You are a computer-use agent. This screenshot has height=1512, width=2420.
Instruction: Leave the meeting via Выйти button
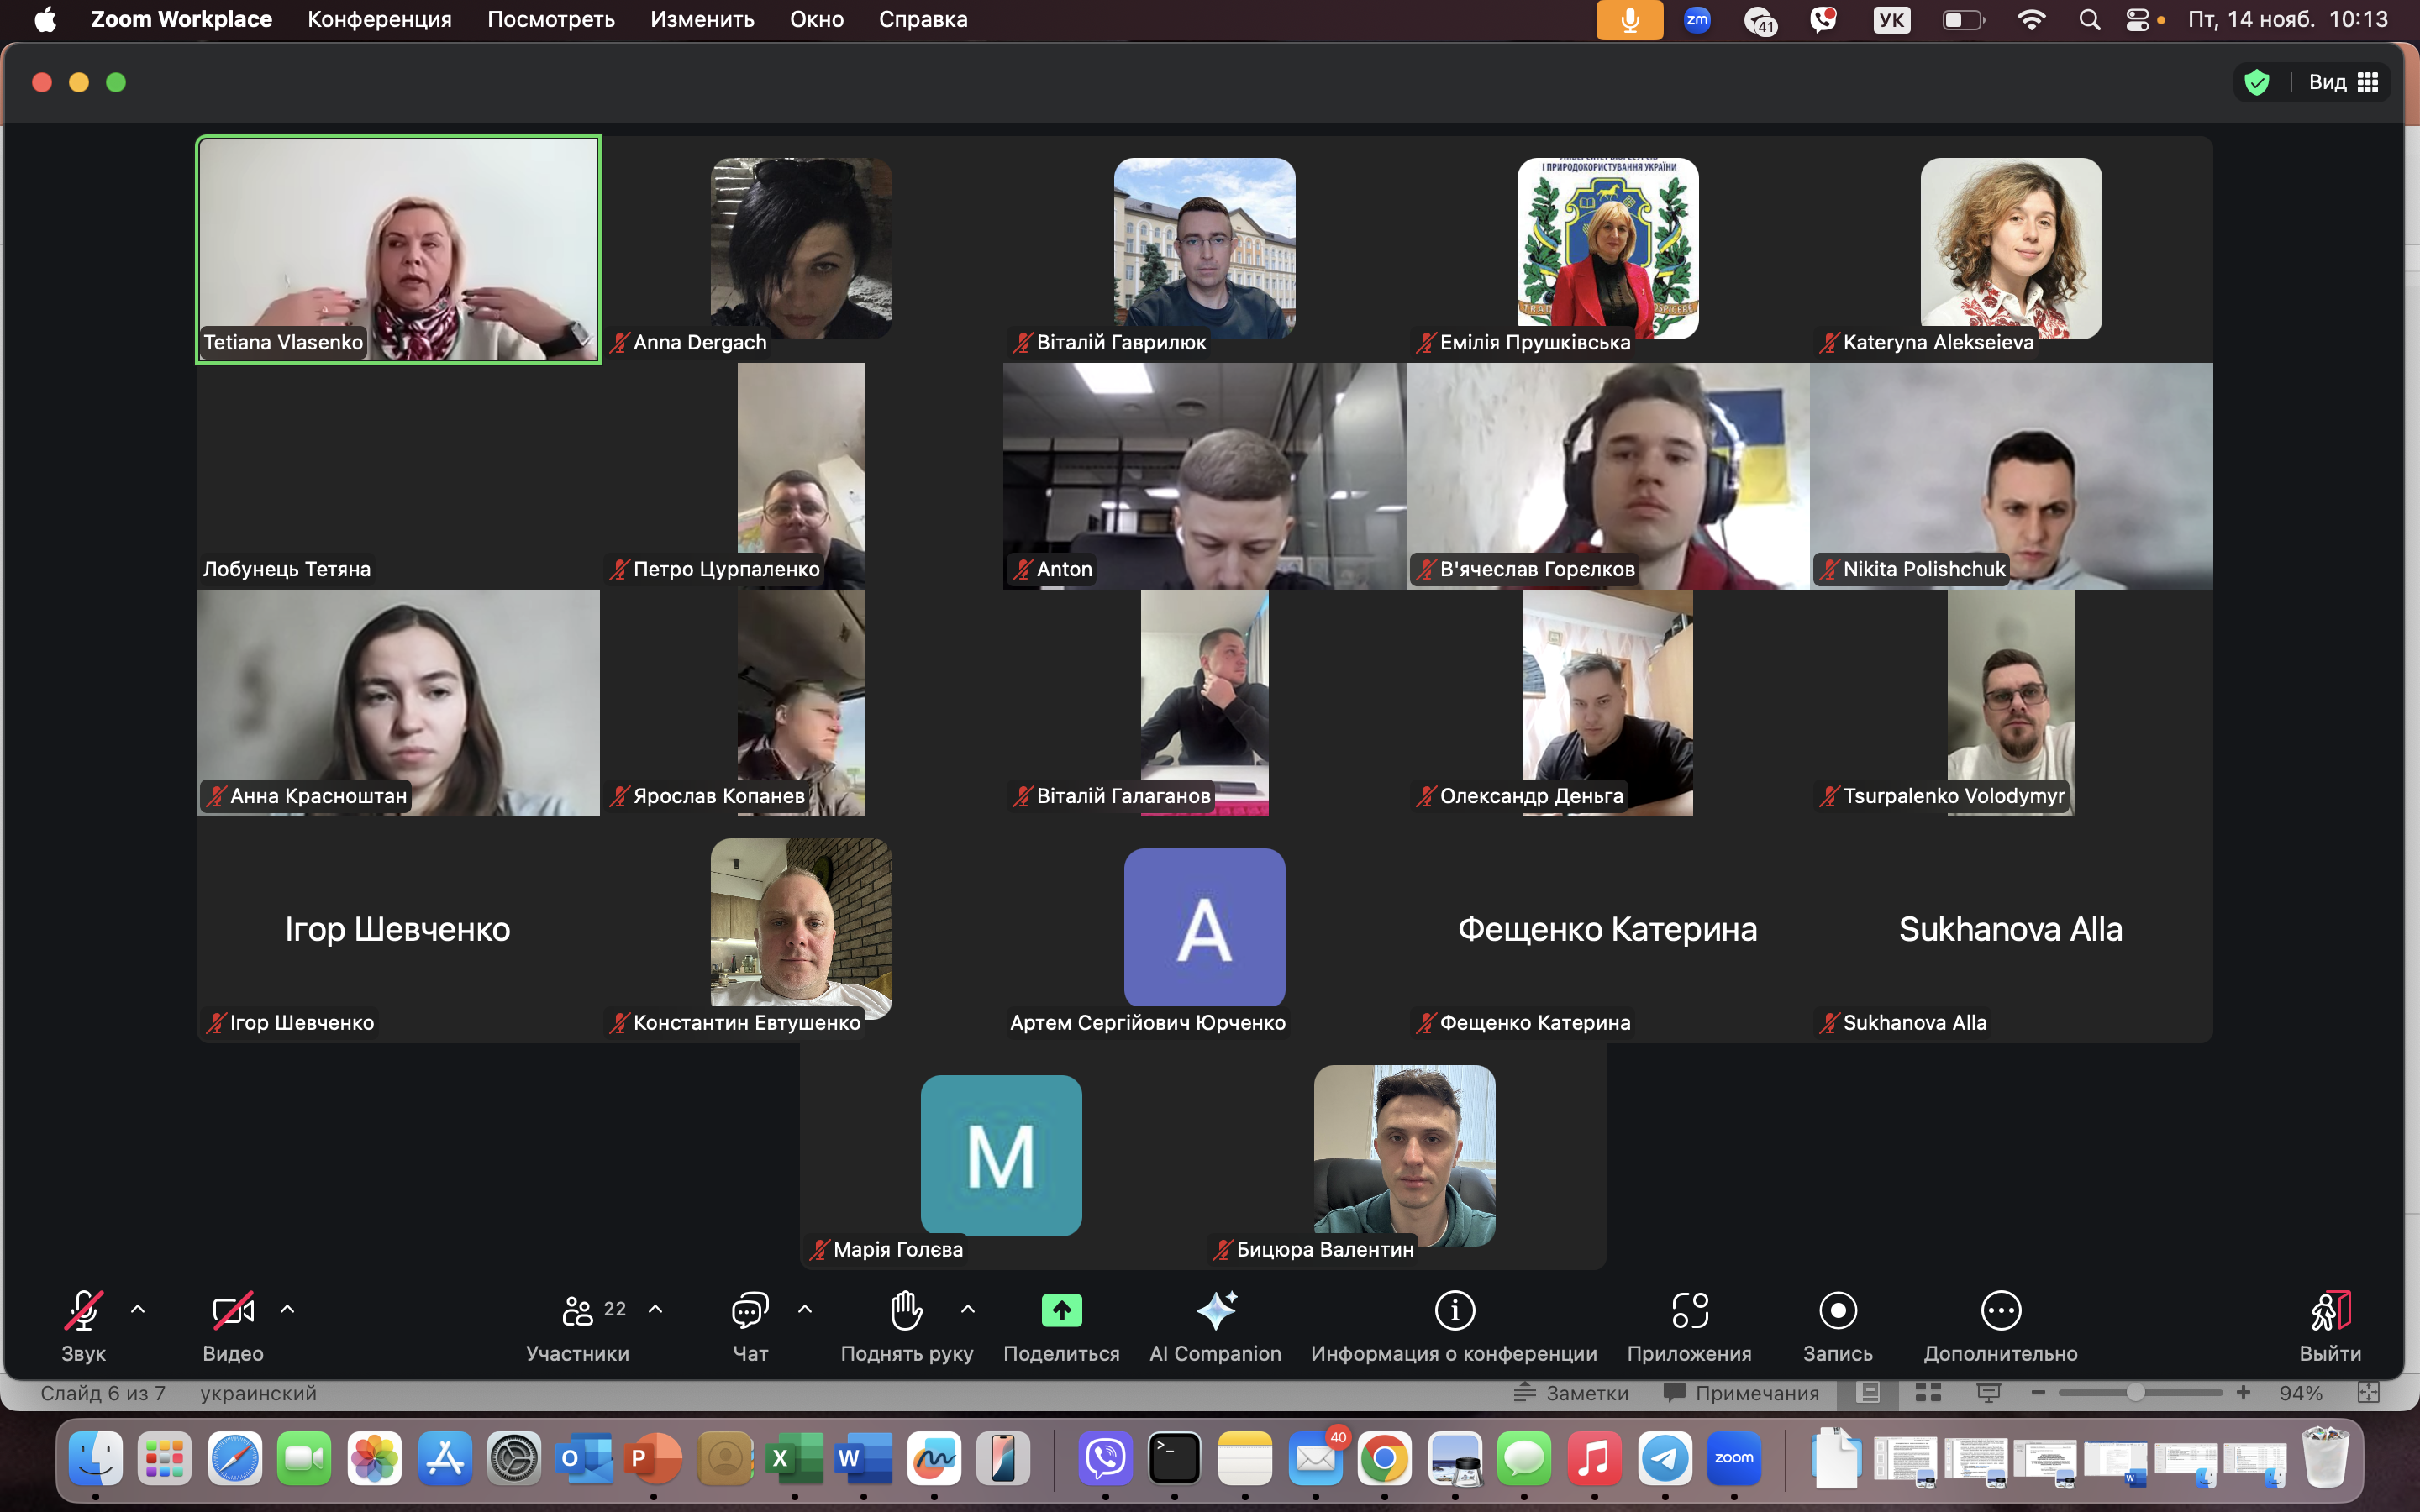click(x=2329, y=1310)
